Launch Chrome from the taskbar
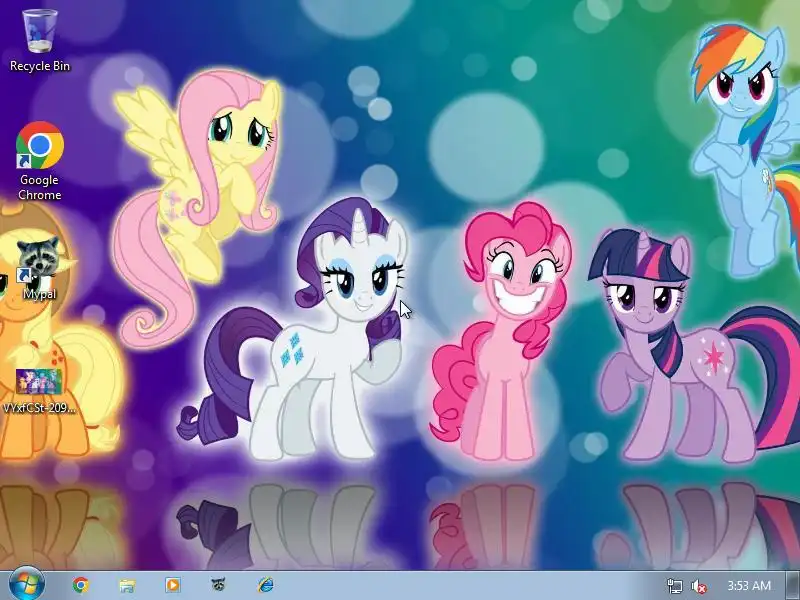The image size is (800, 600). pyautogui.click(x=81, y=585)
